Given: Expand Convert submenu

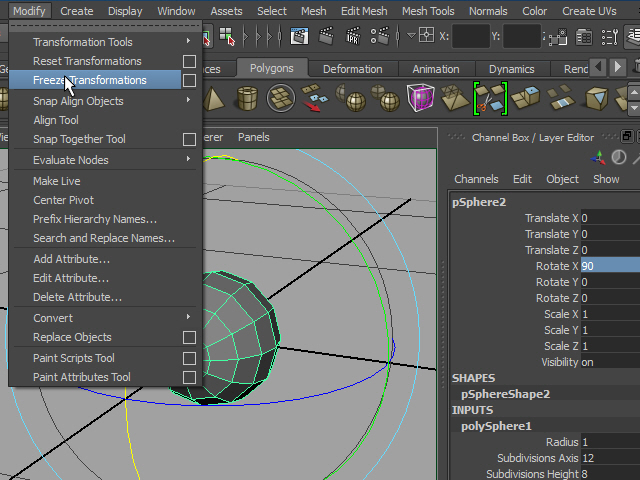Looking at the screenshot, I should click(188, 316).
